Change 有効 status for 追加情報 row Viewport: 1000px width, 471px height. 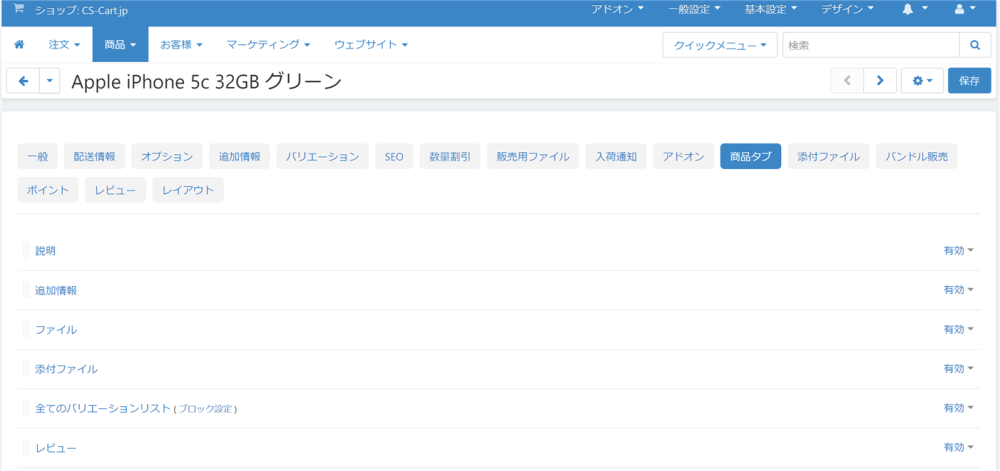click(x=959, y=290)
